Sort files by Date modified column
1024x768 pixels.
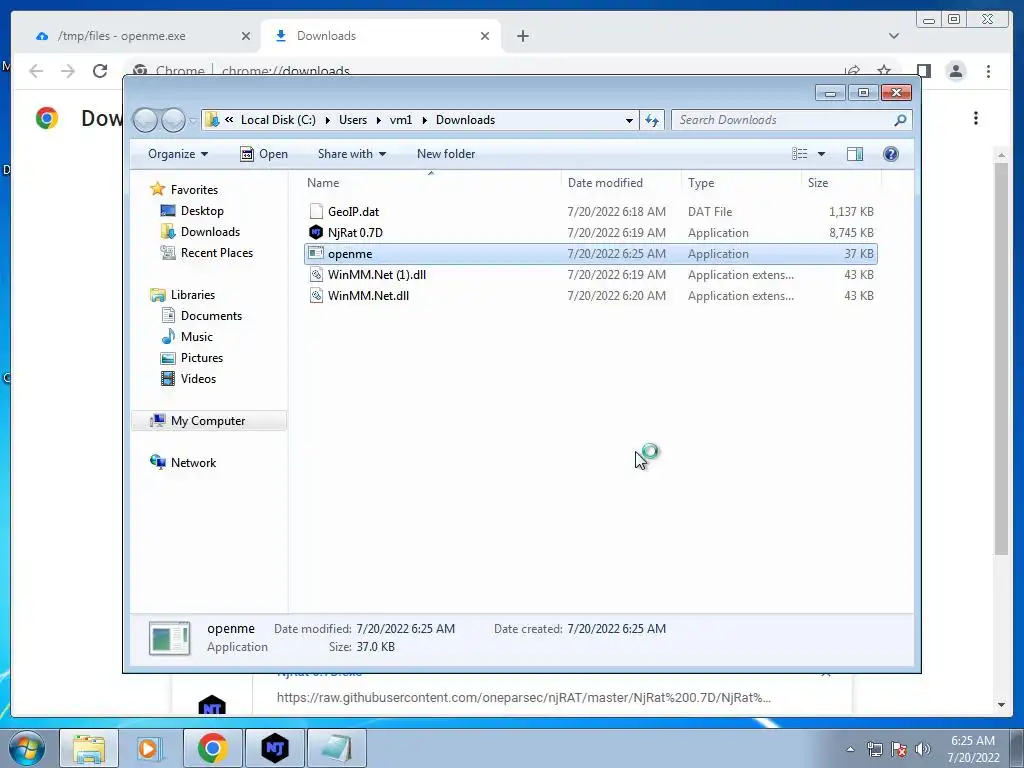click(x=621, y=183)
